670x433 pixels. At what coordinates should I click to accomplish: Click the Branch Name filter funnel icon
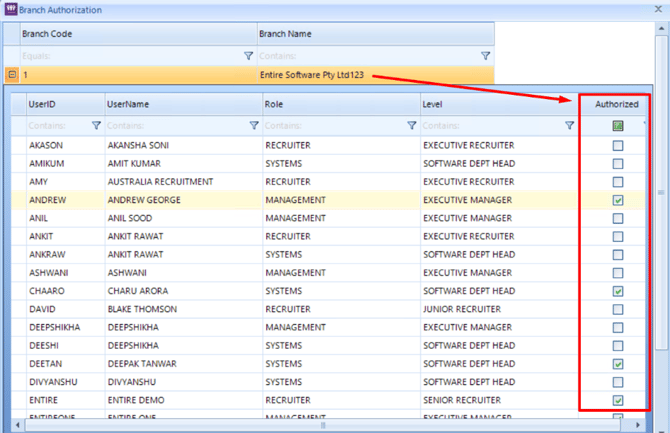click(485, 56)
